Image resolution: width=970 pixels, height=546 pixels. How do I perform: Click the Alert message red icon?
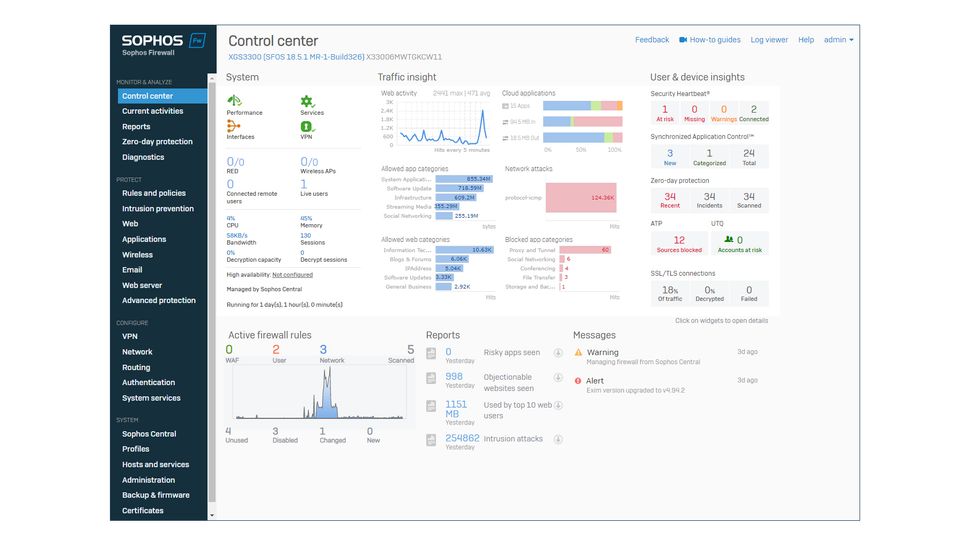578,381
